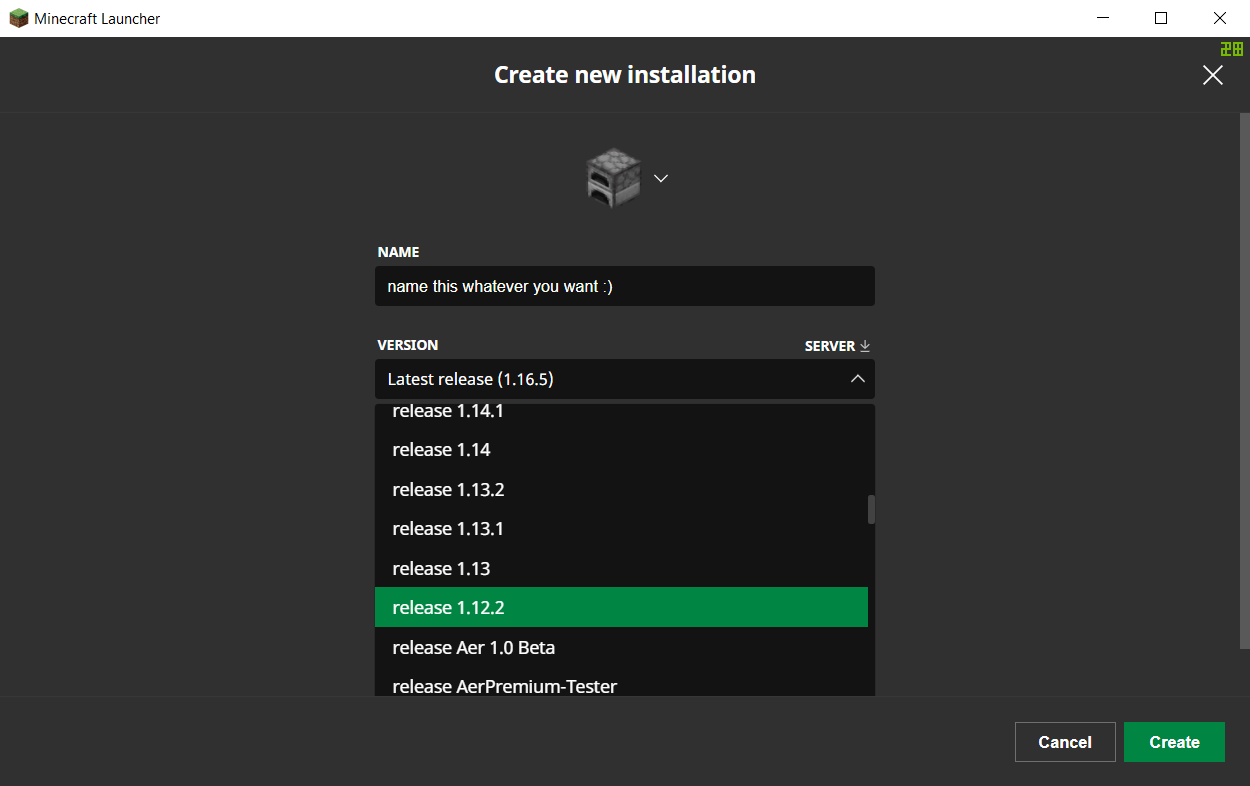Viewport: 1250px width, 786px height.
Task: Click the Cancel button
Action: coord(1065,742)
